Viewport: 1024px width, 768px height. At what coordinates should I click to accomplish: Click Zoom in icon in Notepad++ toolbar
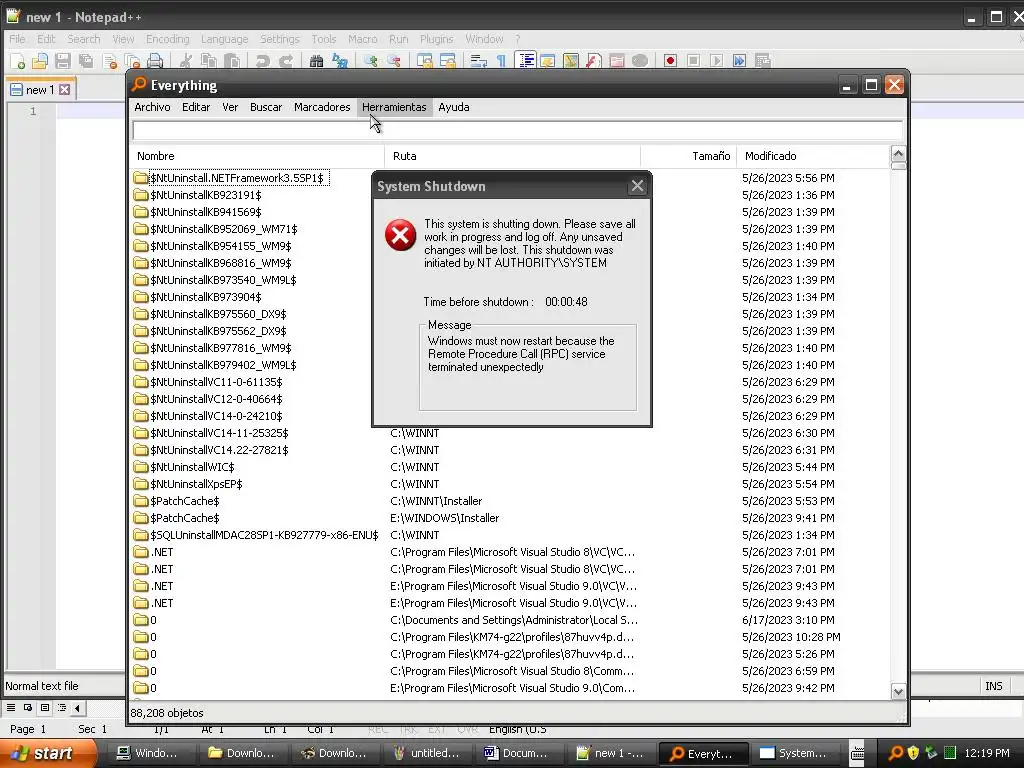tap(371, 61)
